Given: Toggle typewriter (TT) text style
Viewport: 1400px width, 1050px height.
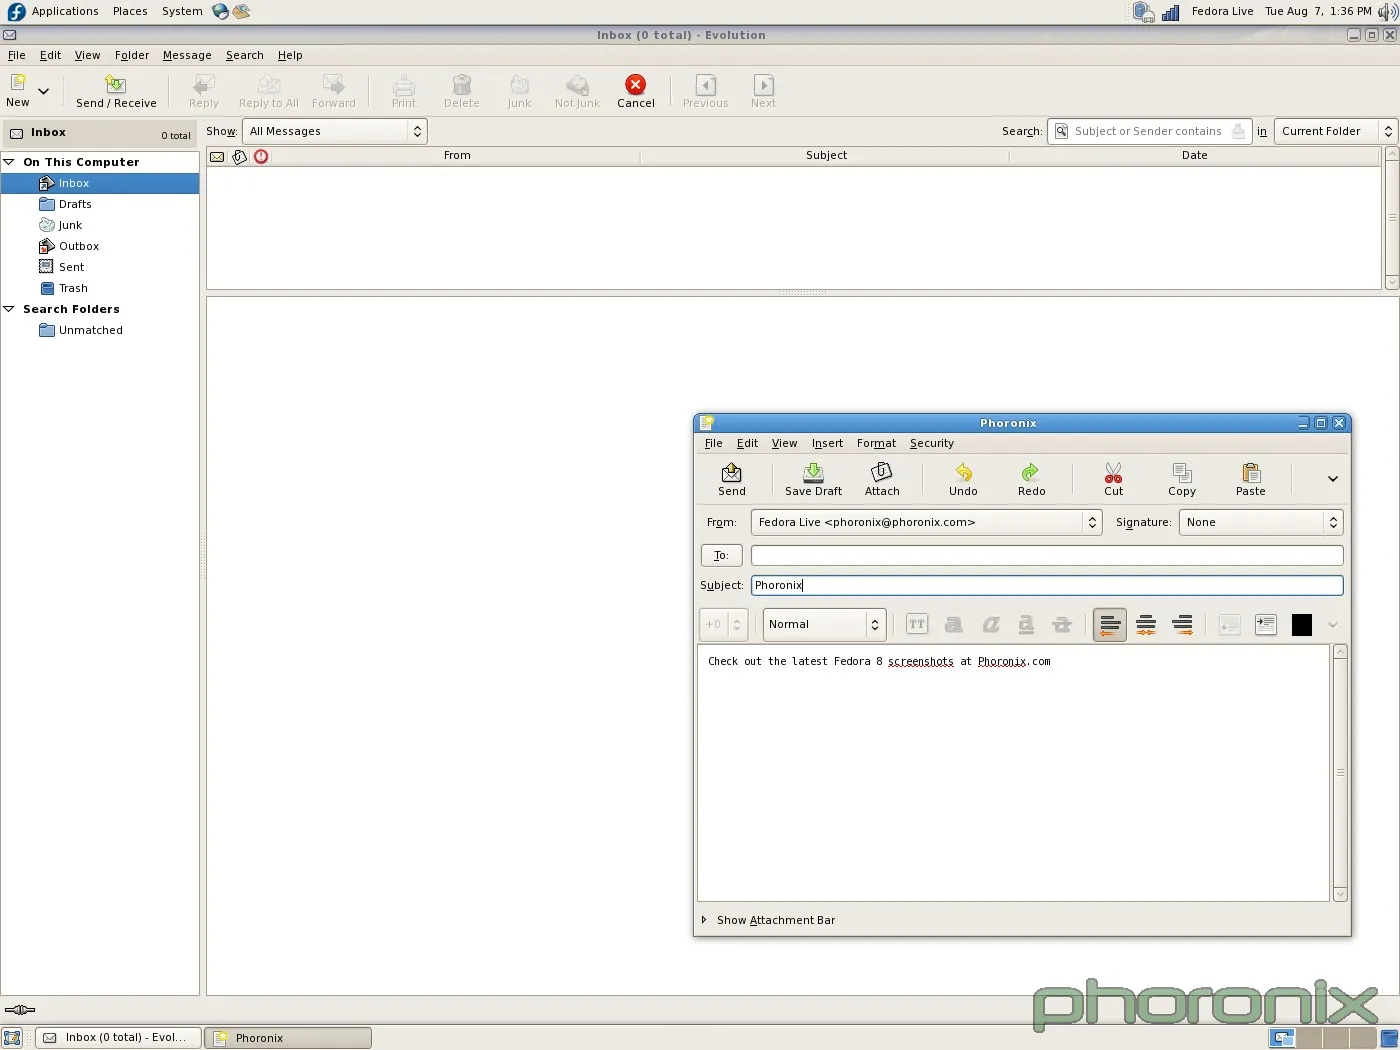Looking at the screenshot, I should [917, 624].
